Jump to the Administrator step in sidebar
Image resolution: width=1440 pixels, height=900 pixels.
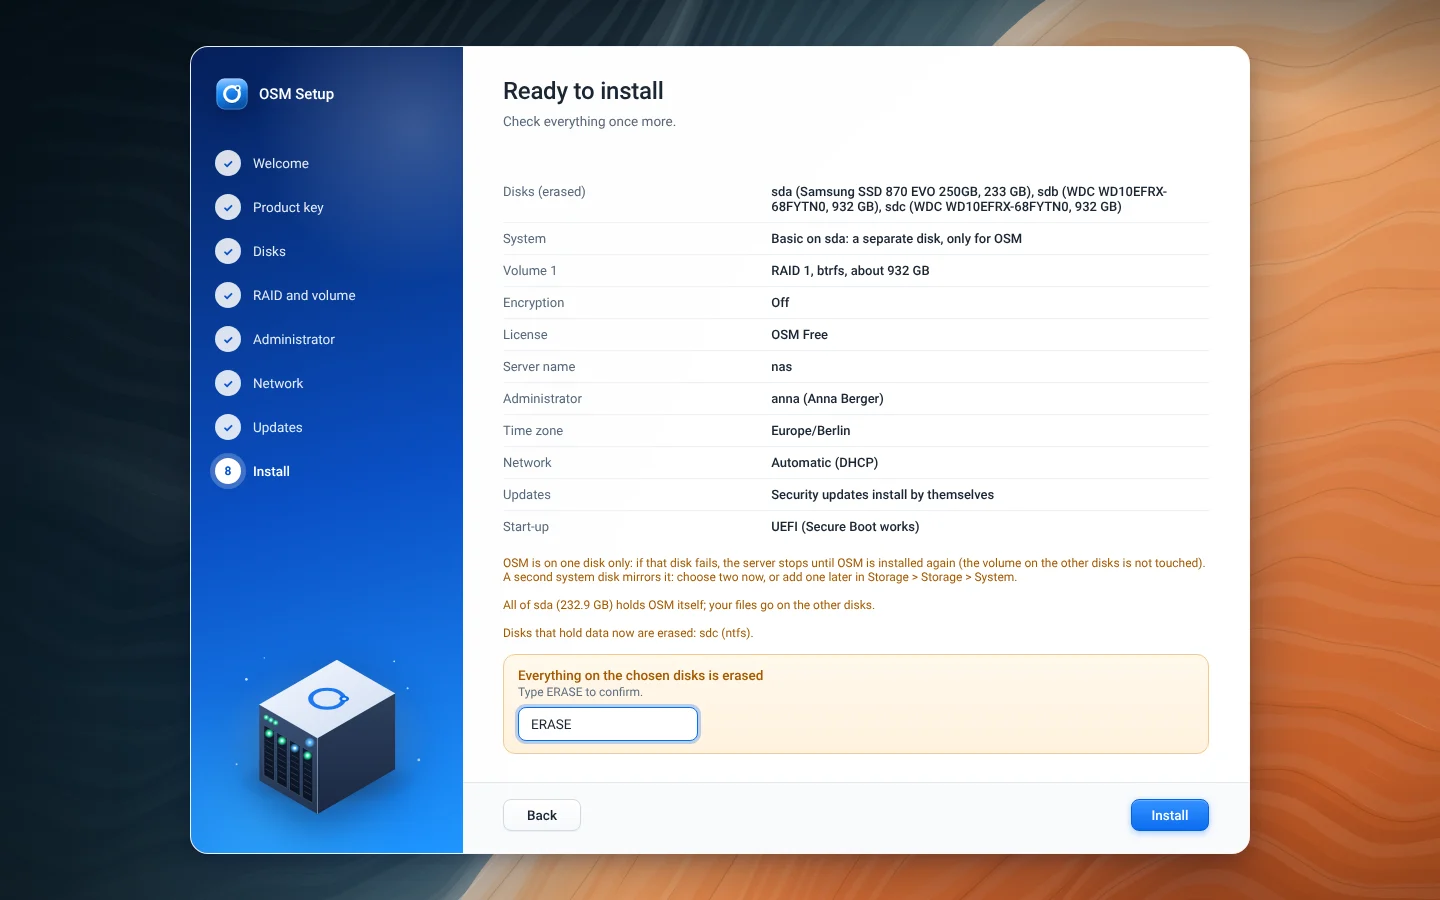point(294,339)
